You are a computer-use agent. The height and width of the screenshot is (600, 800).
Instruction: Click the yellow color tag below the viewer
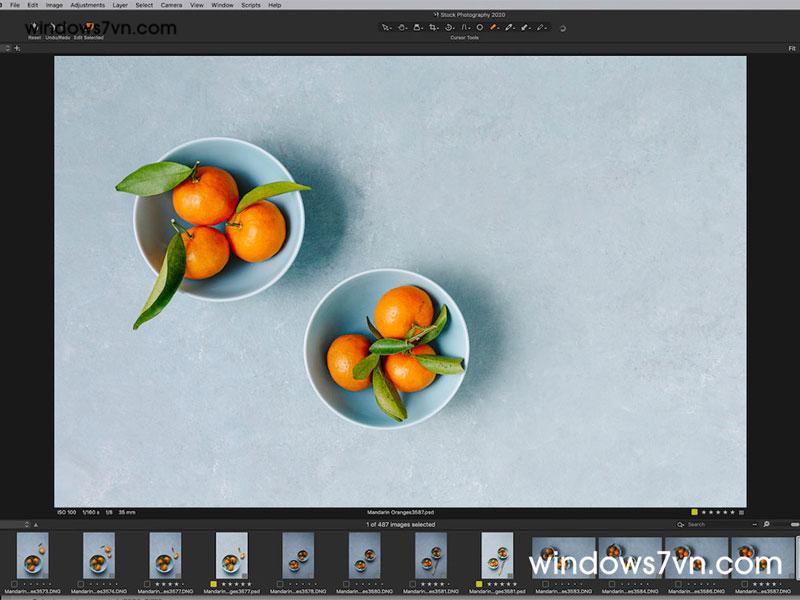(694, 512)
